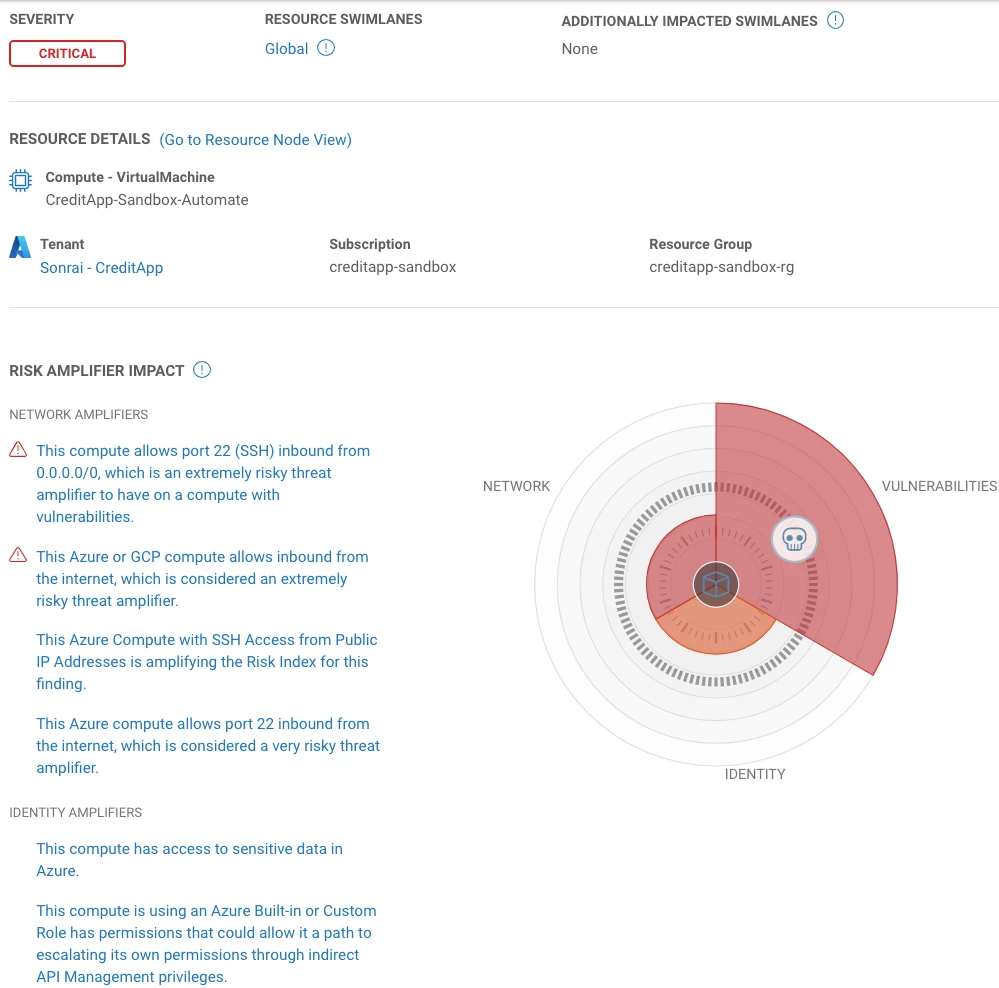999x988 pixels.
Task: Open the Global swimlane entry
Action: (286, 48)
